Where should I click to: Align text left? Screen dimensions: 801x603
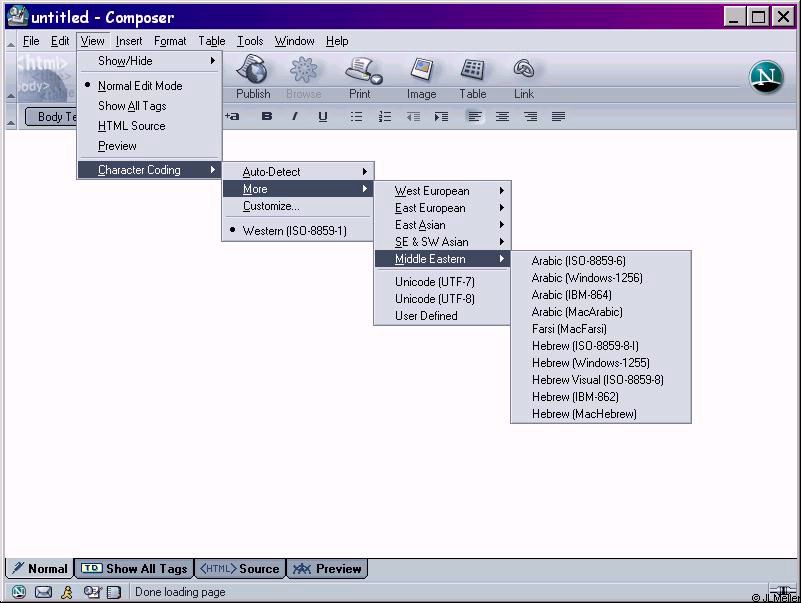(x=475, y=117)
